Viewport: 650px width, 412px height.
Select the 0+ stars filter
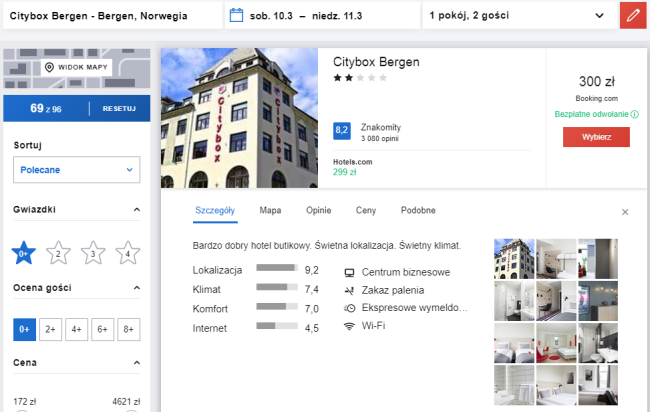pyautogui.click(x=24, y=253)
